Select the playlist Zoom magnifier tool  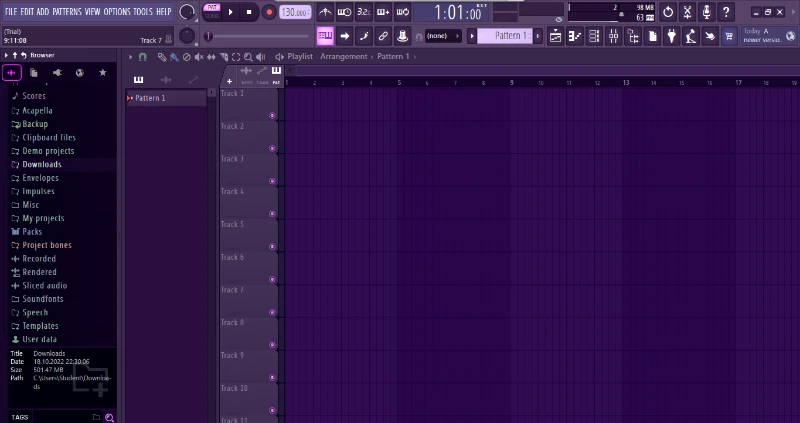(x=248, y=57)
